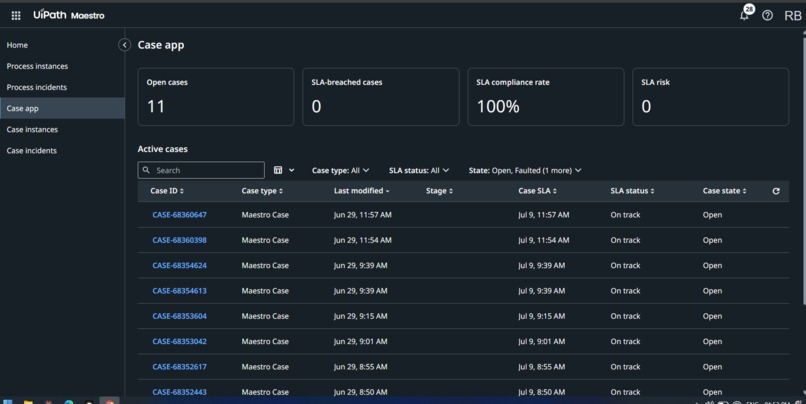Click 'Jul 9, 9:01 AM' Case SLA cell
This screenshot has width=806, height=404.
(x=541, y=341)
